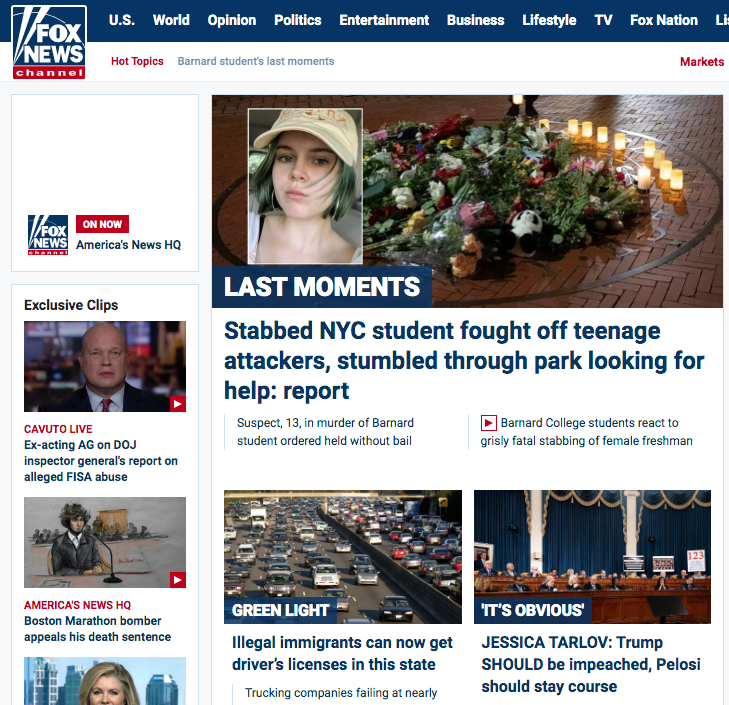This screenshot has height=705, width=729.
Task: Open the Lifestyle menu item
Action: click(x=549, y=20)
